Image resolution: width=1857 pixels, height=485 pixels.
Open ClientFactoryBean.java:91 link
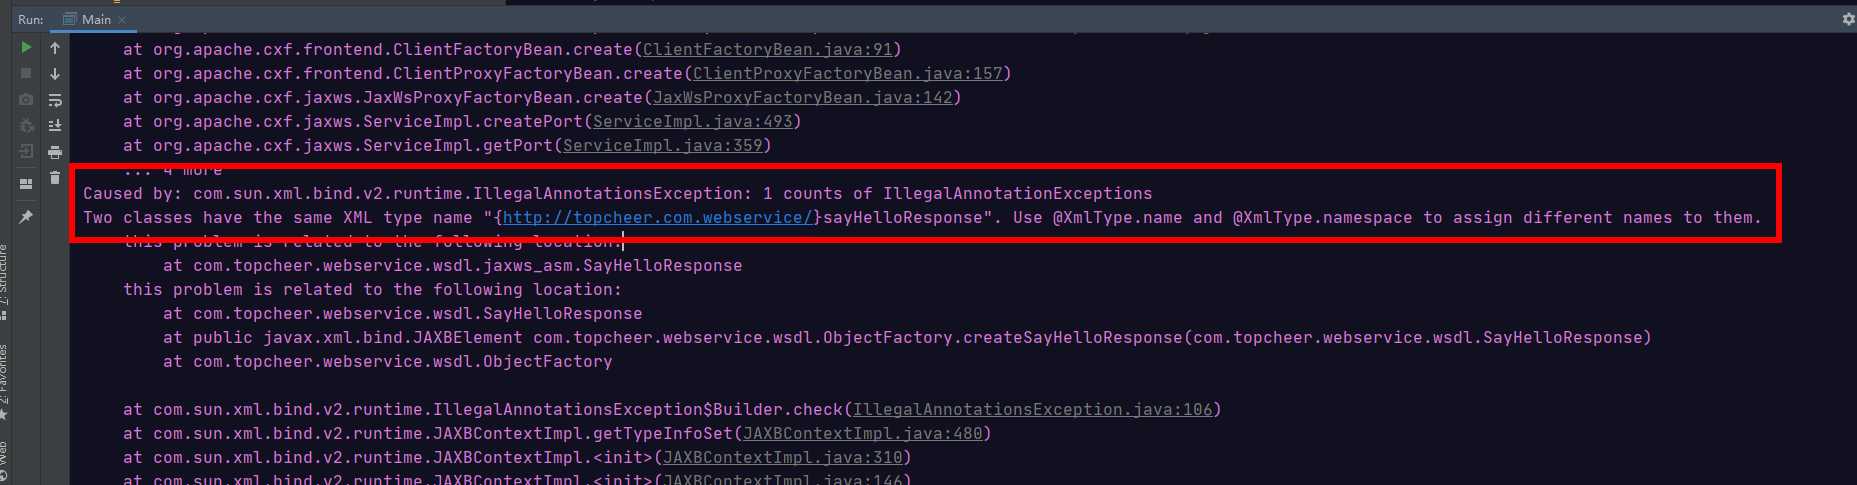(767, 49)
